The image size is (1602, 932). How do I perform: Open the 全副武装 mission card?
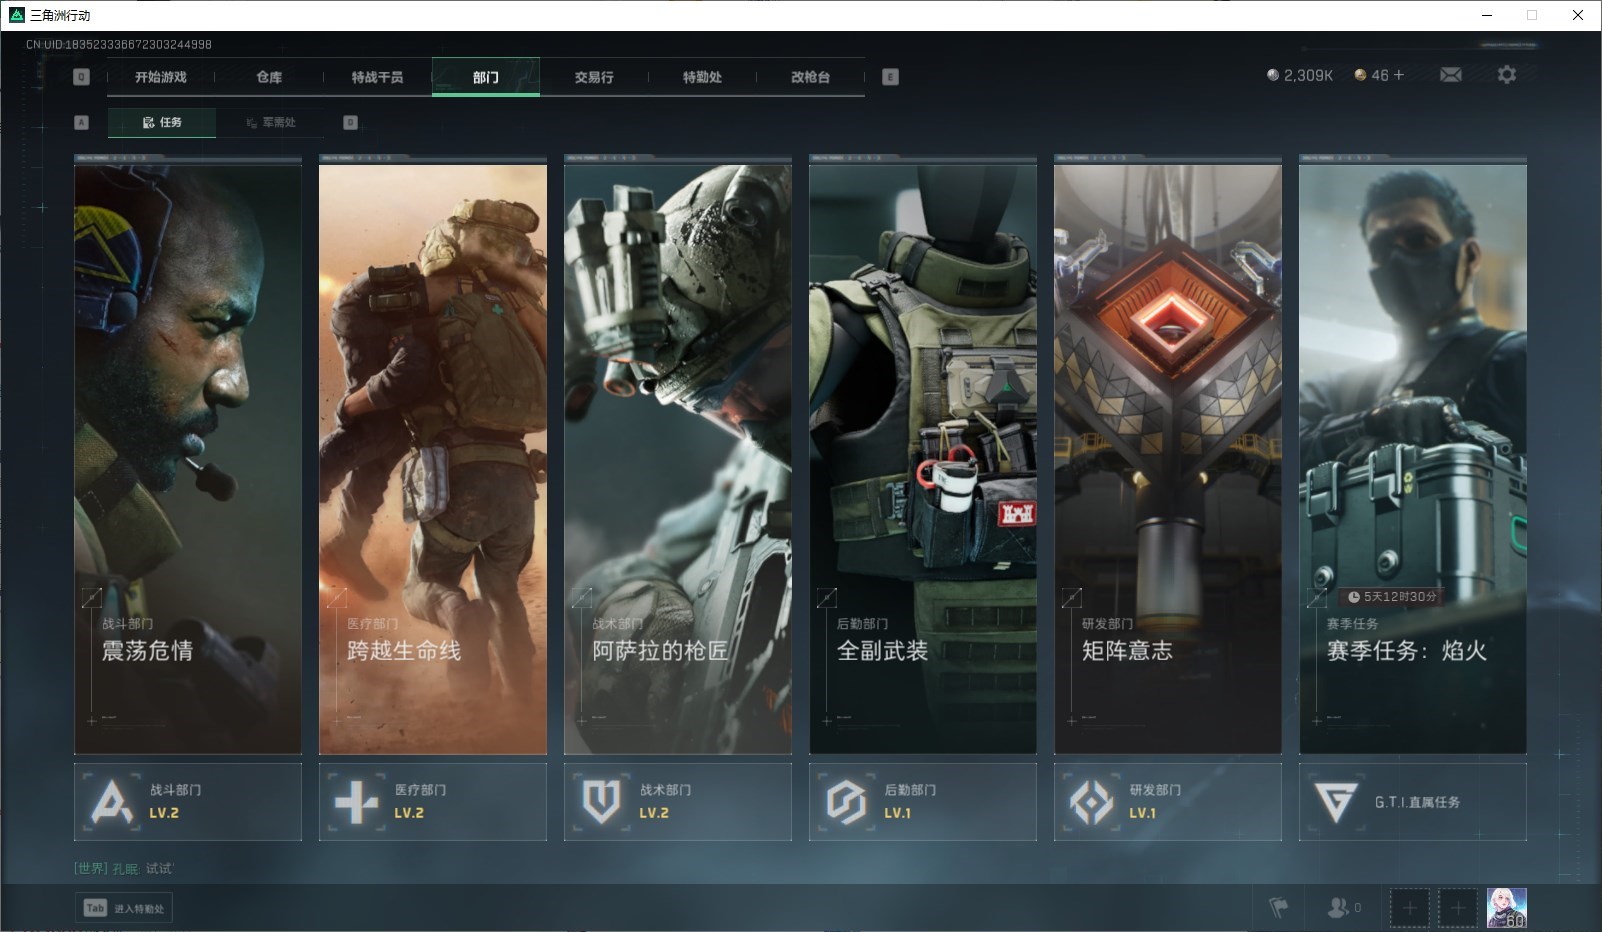point(923,458)
